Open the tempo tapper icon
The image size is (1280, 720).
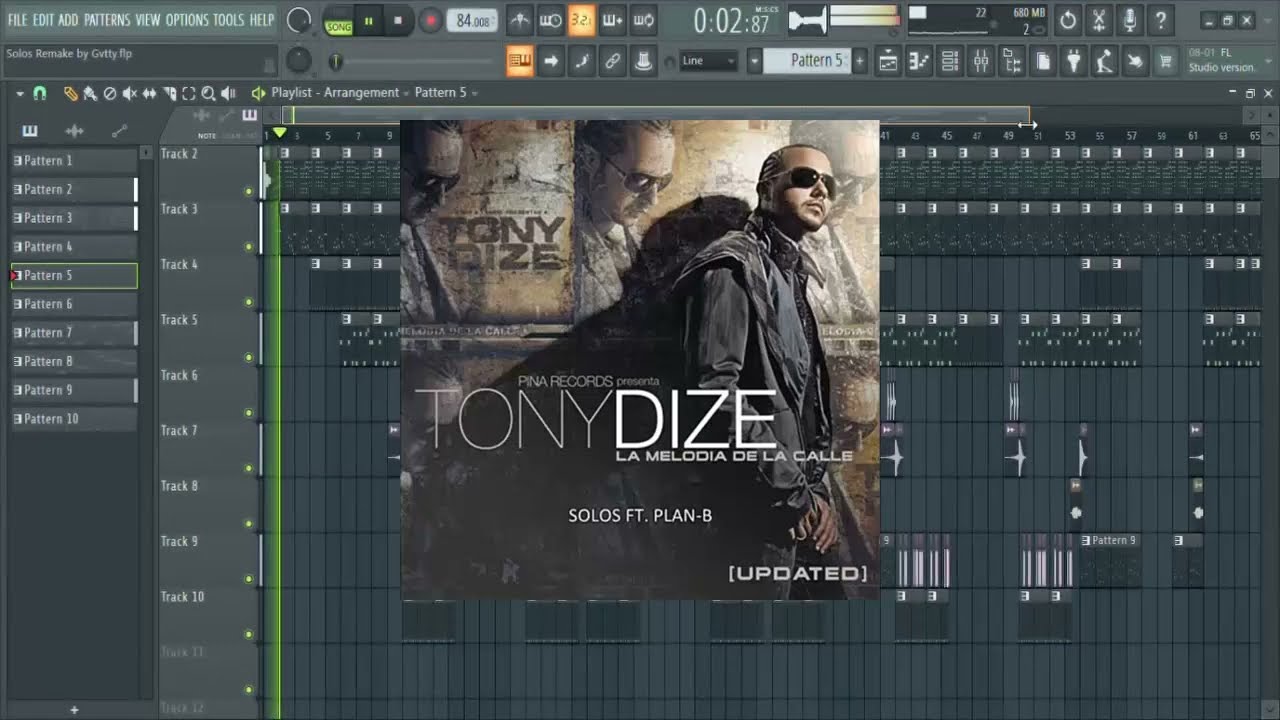pyautogui.click(x=1104, y=61)
